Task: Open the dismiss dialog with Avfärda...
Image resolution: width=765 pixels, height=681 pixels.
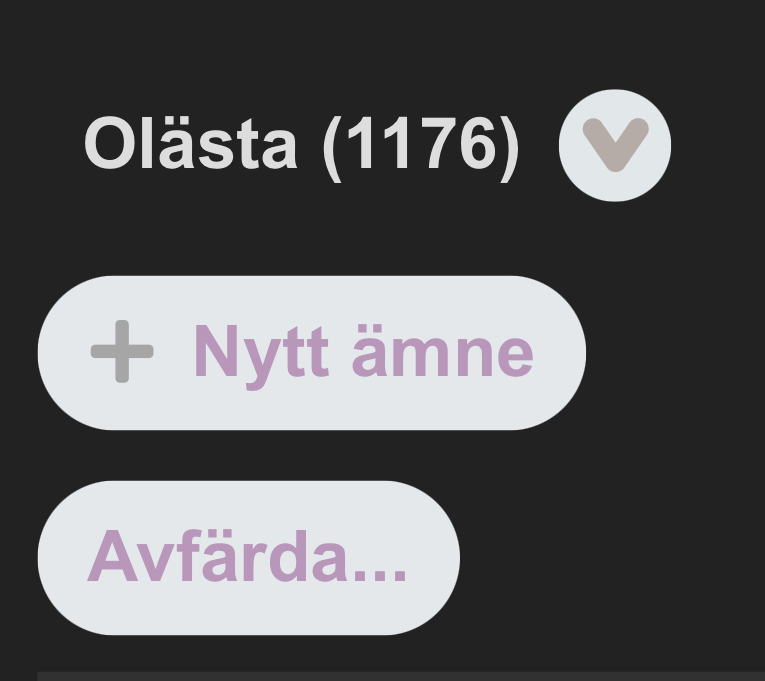Action: (x=248, y=558)
